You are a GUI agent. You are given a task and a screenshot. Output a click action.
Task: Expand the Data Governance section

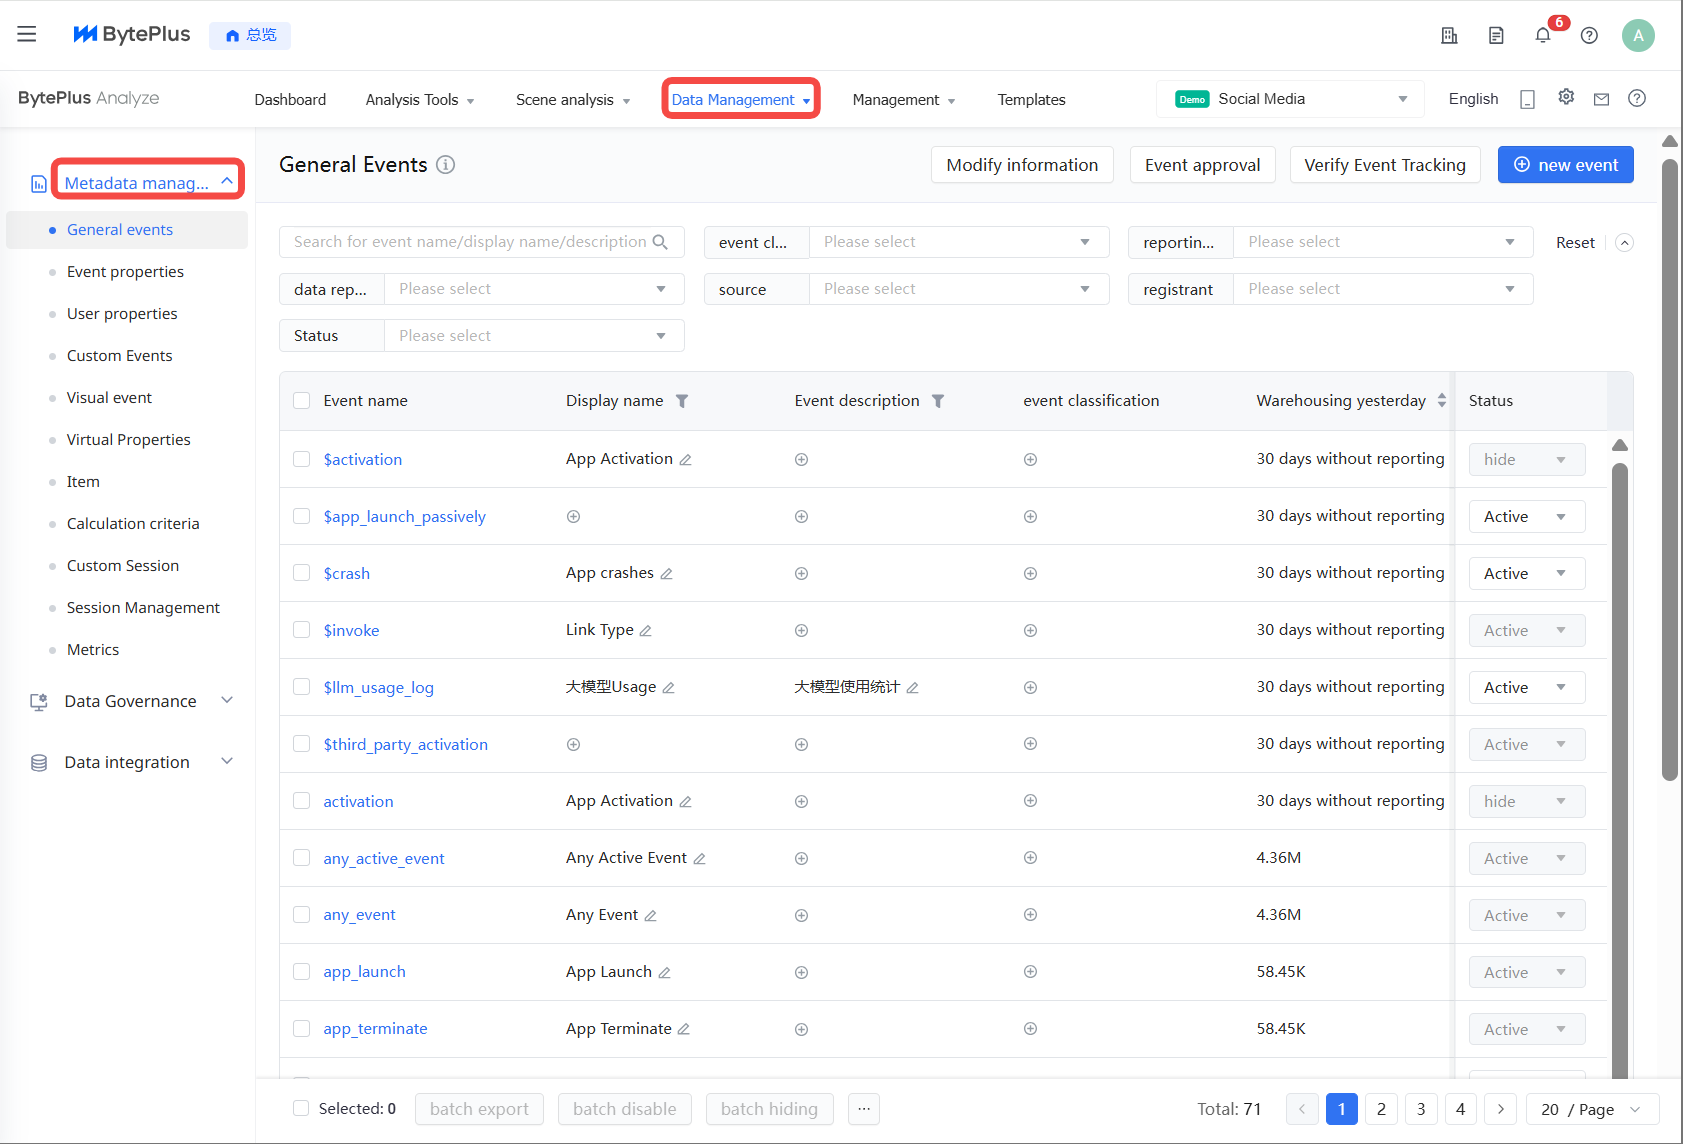pos(131,701)
